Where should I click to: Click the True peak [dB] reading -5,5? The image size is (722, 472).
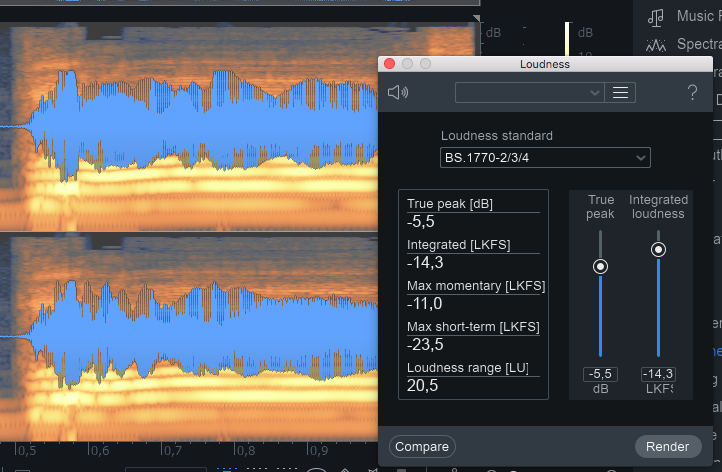pos(421,221)
